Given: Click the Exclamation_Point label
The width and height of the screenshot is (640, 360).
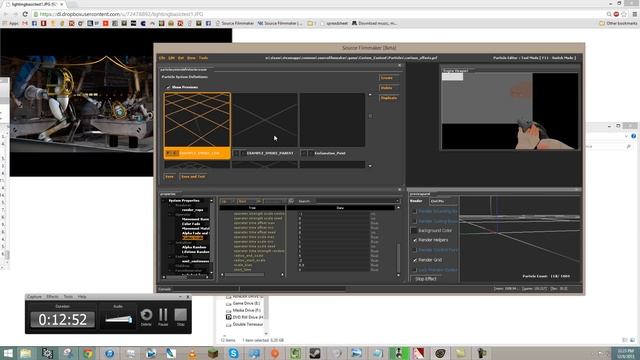Looking at the screenshot, I should point(330,153).
